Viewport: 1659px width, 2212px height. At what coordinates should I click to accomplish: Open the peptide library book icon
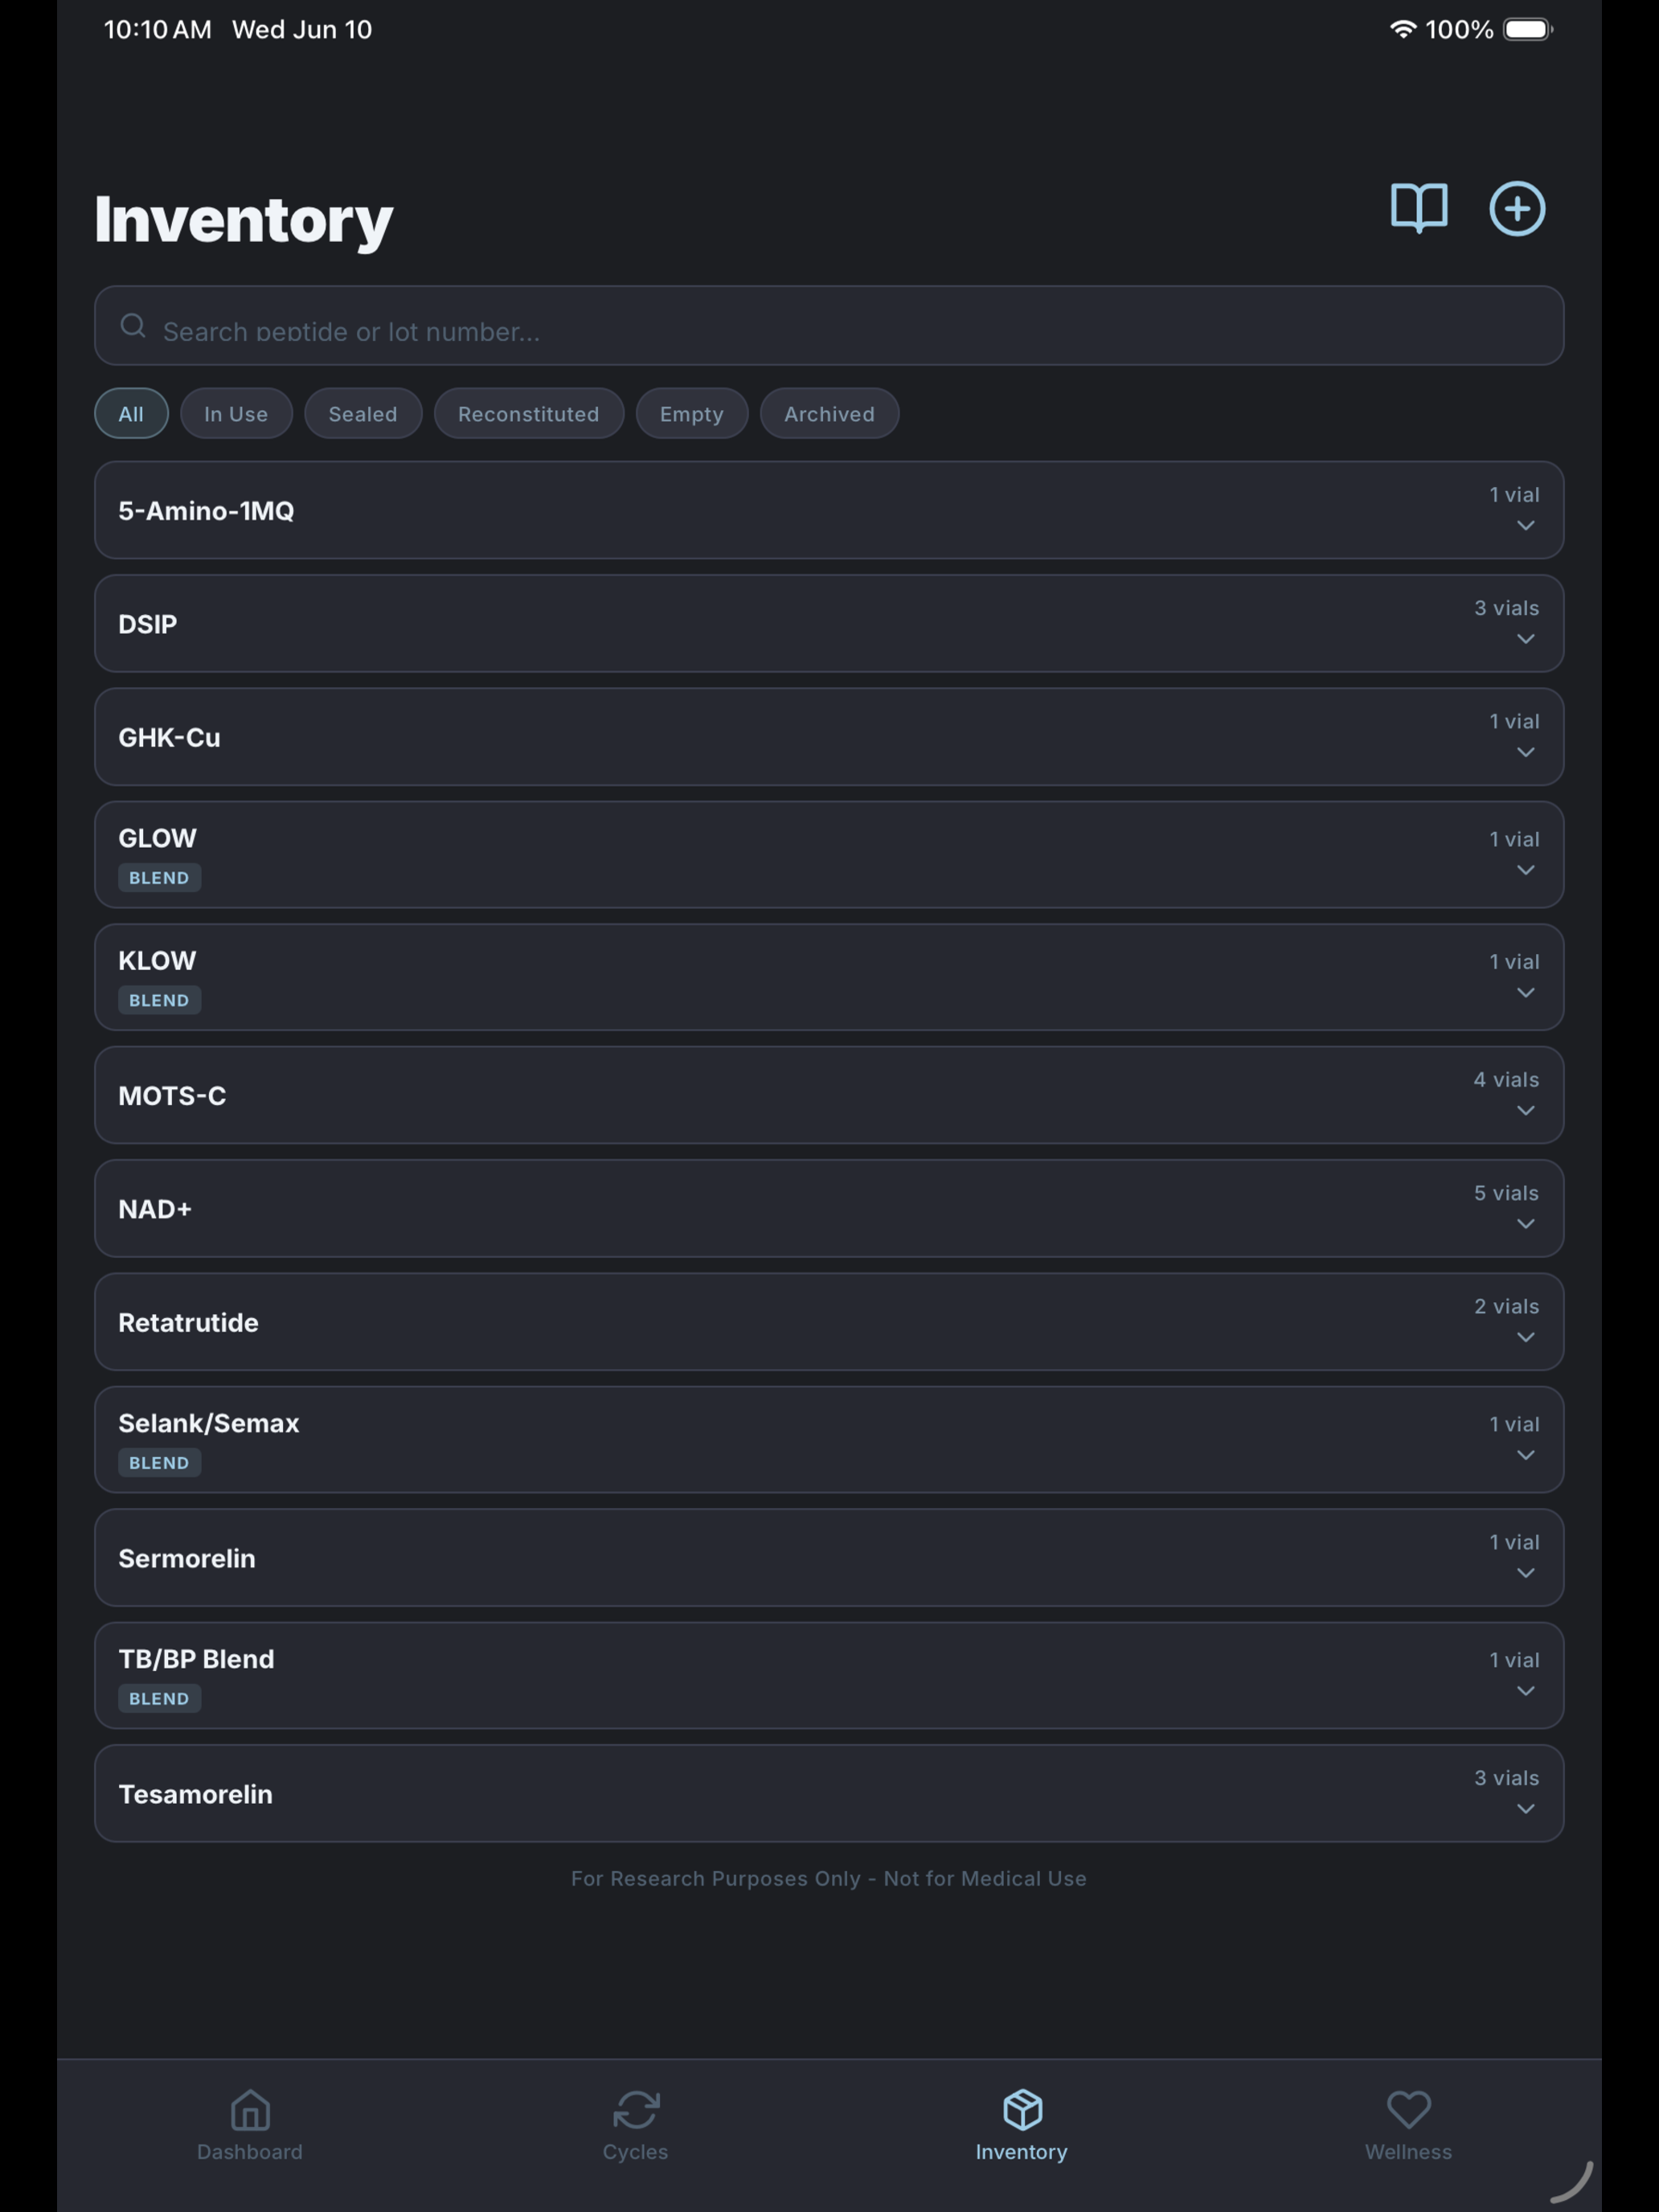point(1418,208)
